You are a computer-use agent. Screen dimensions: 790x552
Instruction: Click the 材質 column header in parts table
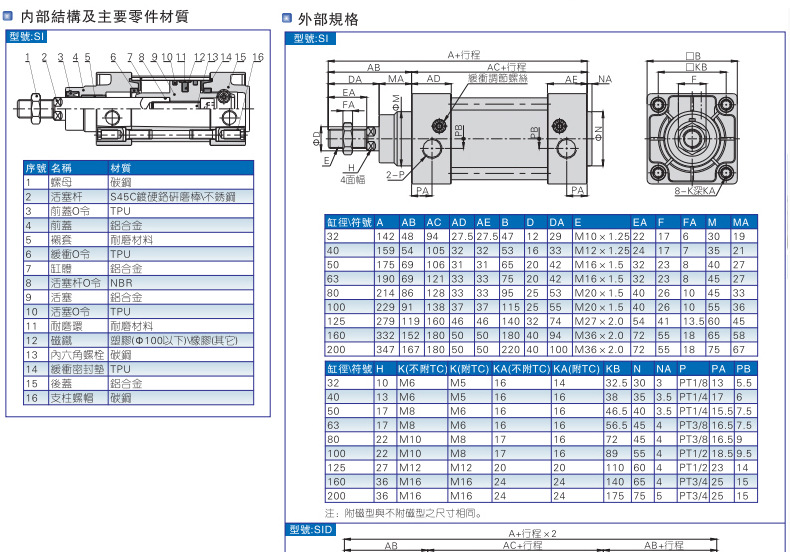[x=121, y=168]
